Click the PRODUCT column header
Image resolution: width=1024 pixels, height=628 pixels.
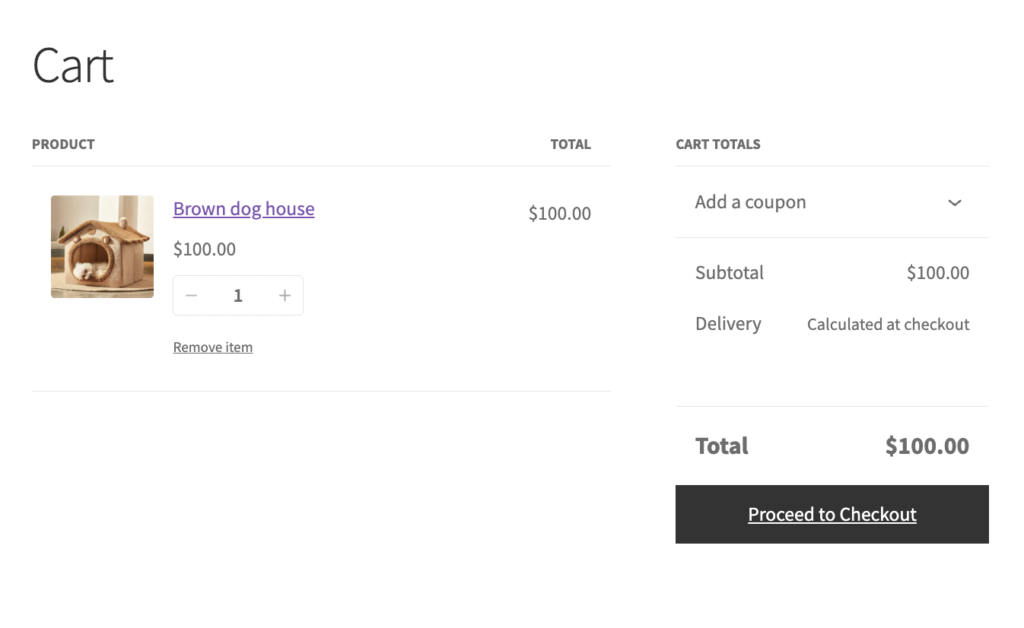pos(63,144)
